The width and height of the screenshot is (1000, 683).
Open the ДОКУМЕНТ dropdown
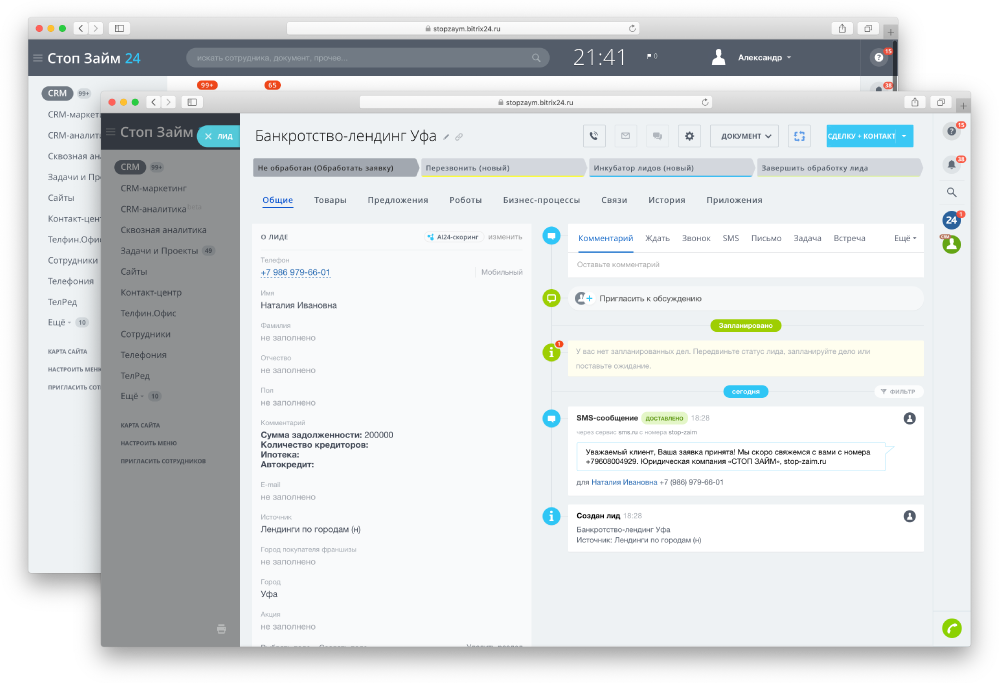coord(746,136)
